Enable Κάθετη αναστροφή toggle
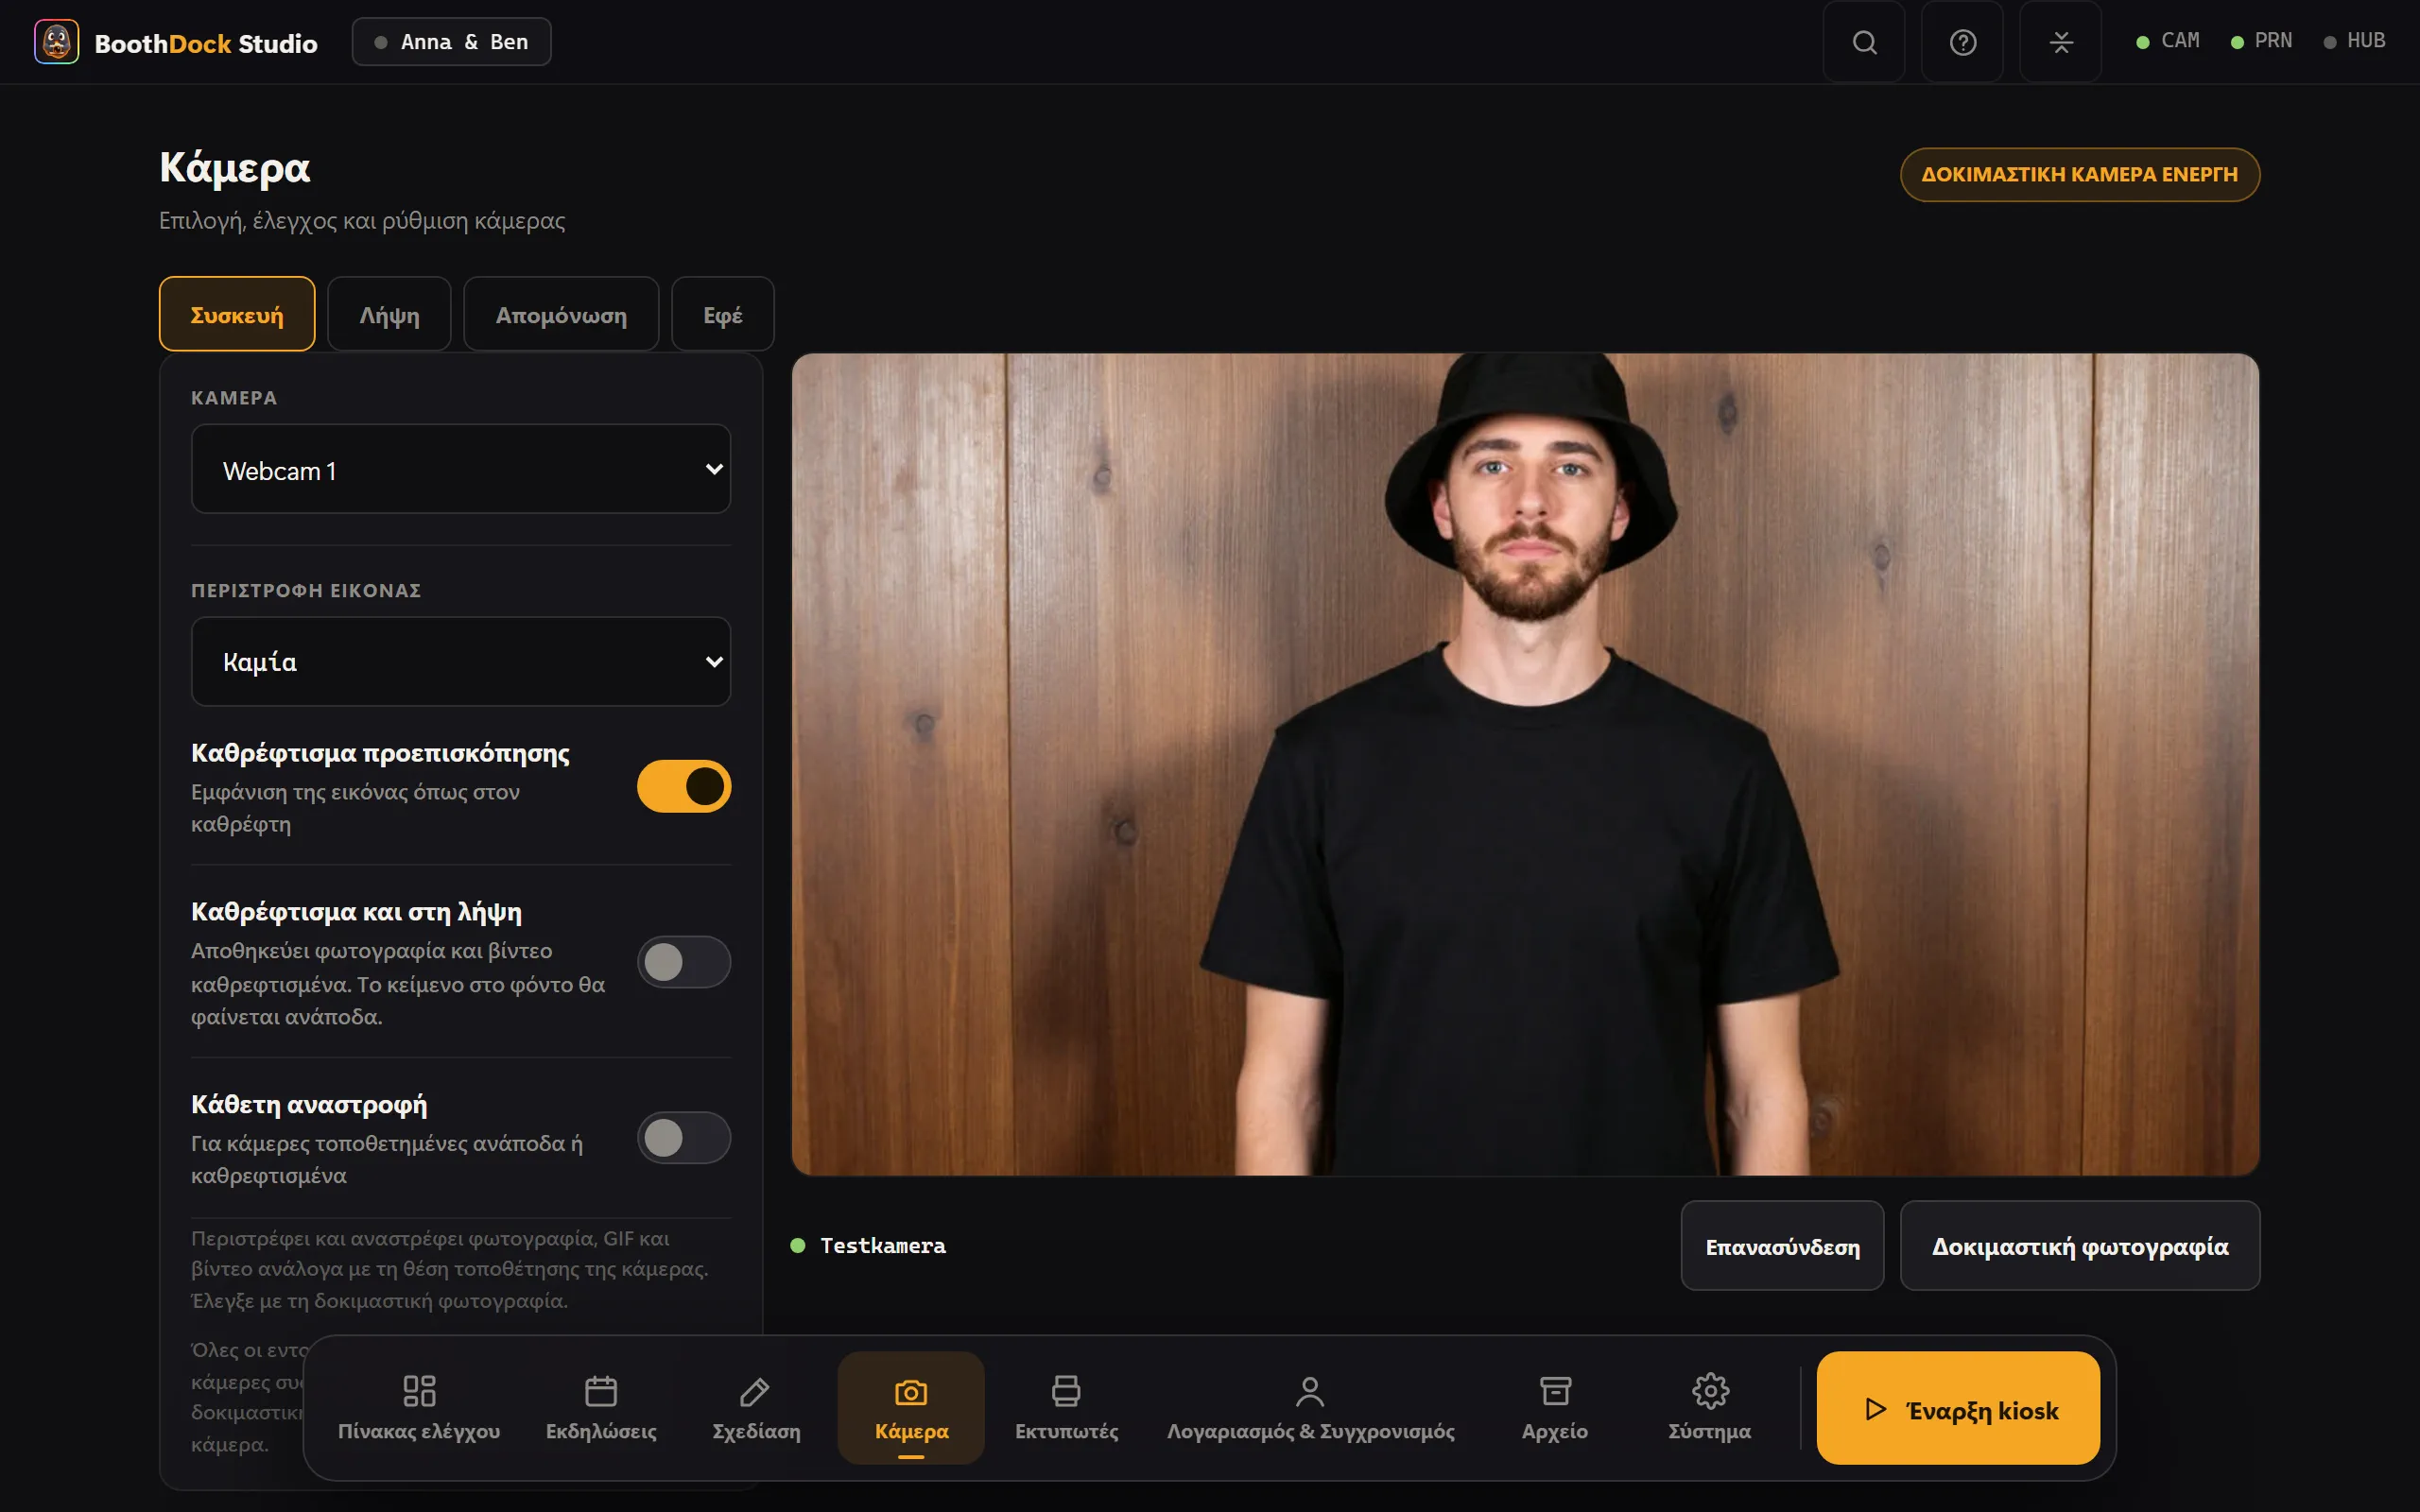The width and height of the screenshot is (2420, 1512). (x=684, y=1138)
